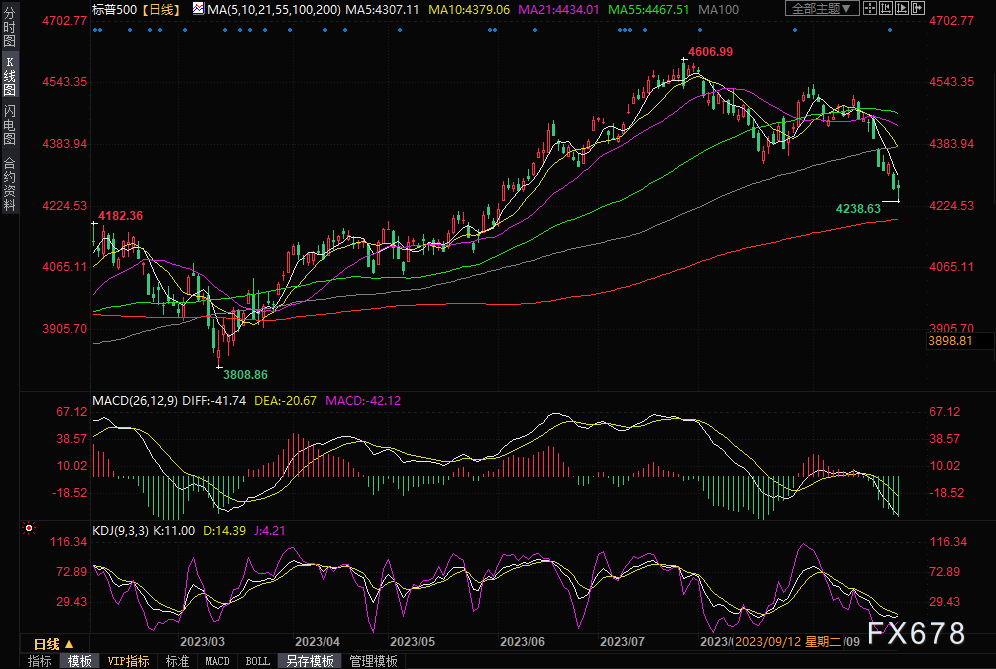Click the MA5:4307.11 value
The image size is (996, 669).
click(x=382, y=10)
